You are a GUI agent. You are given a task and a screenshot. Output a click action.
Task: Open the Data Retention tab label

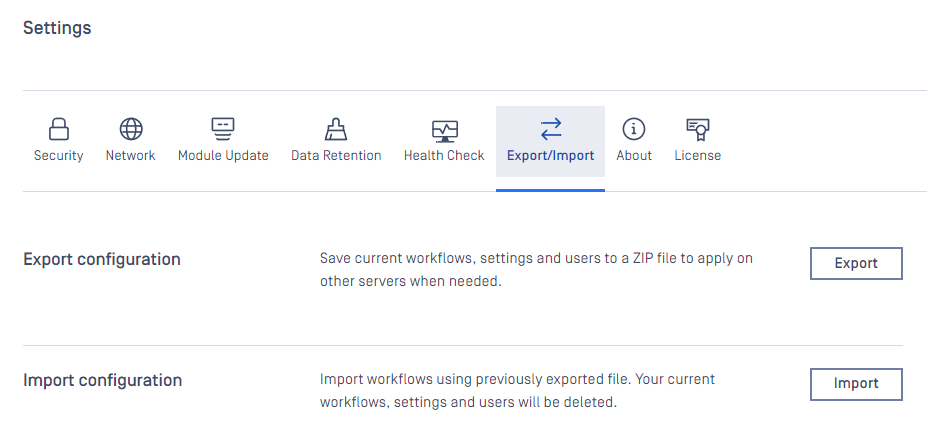[x=336, y=156]
